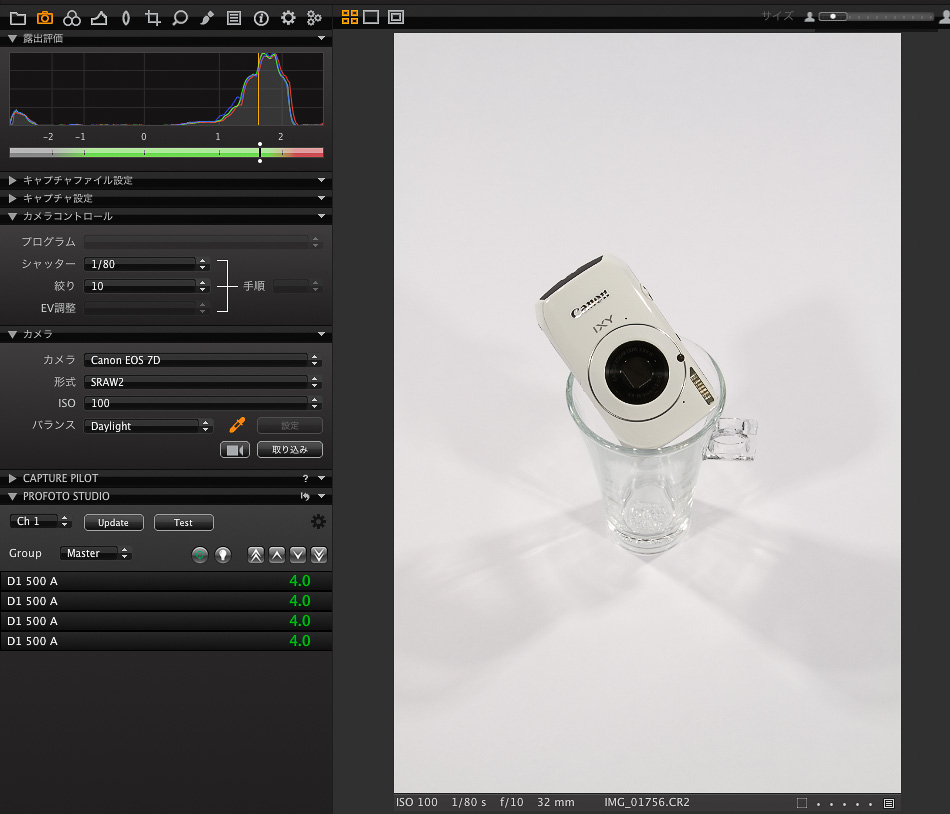The width and height of the screenshot is (950, 814).
Task: Open the Adjustments clipboard tool tab
Action: 234,18
